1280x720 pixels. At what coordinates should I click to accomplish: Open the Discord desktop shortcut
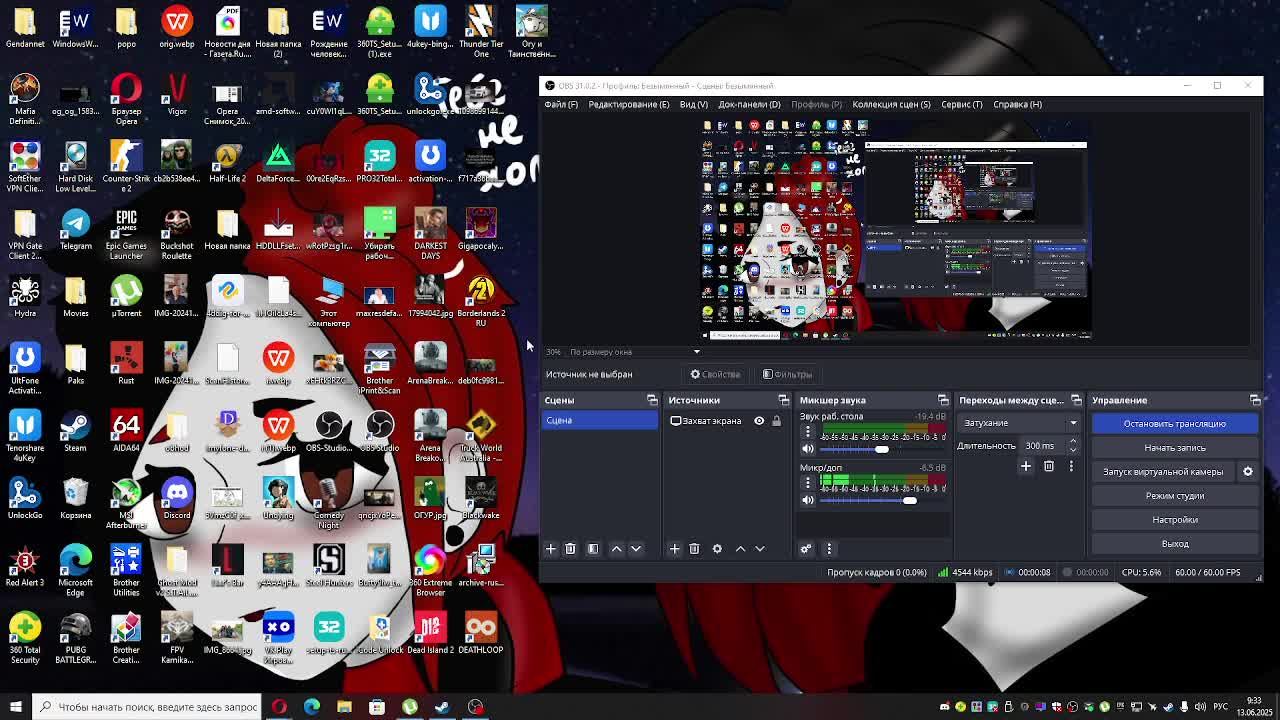click(177, 498)
